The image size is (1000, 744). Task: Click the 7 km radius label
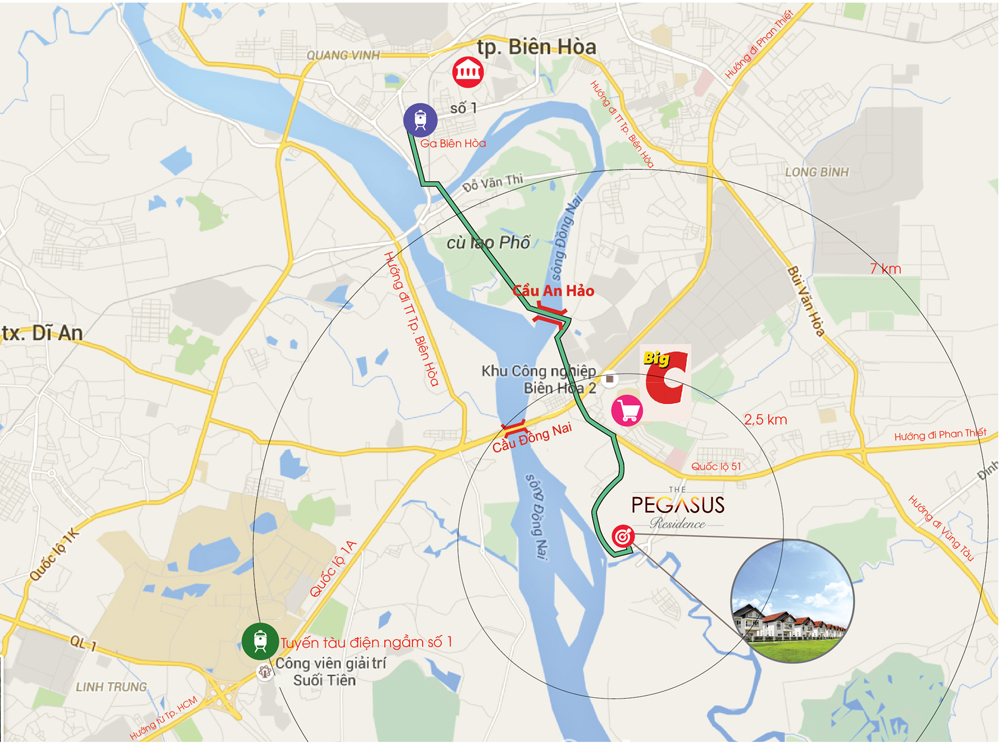click(885, 269)
